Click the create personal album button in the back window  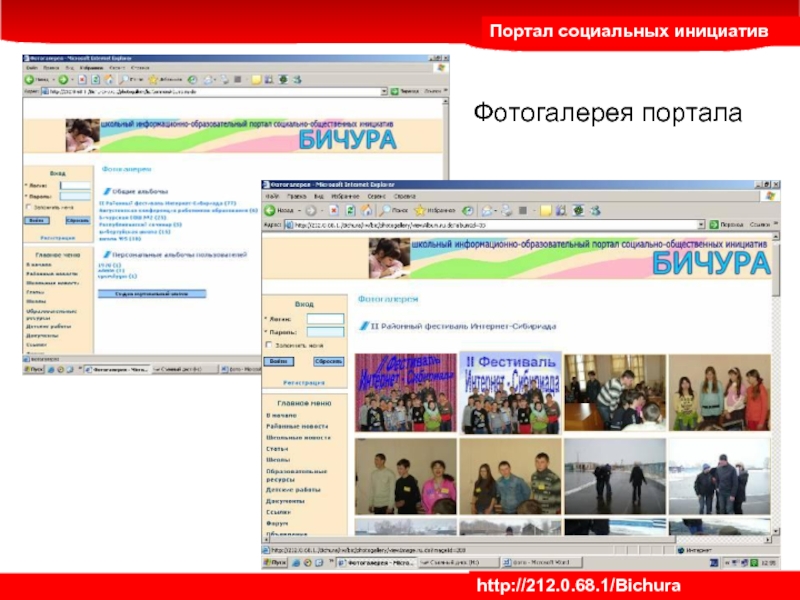click(x=152, y=294)
